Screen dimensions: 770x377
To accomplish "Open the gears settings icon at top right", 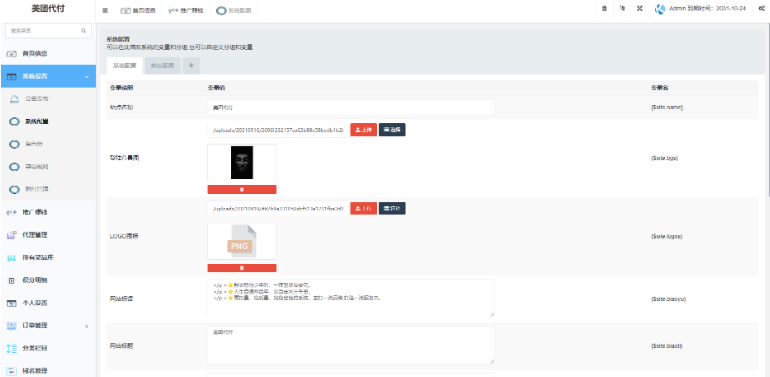I will [x=762, y=8].
